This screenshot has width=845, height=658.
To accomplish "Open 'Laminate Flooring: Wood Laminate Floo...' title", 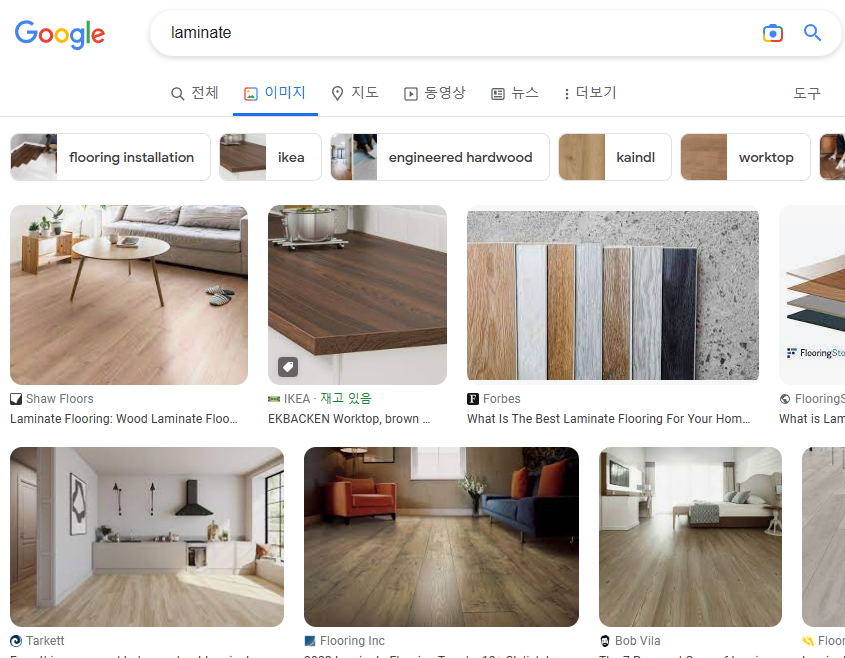I will point(124,419).
